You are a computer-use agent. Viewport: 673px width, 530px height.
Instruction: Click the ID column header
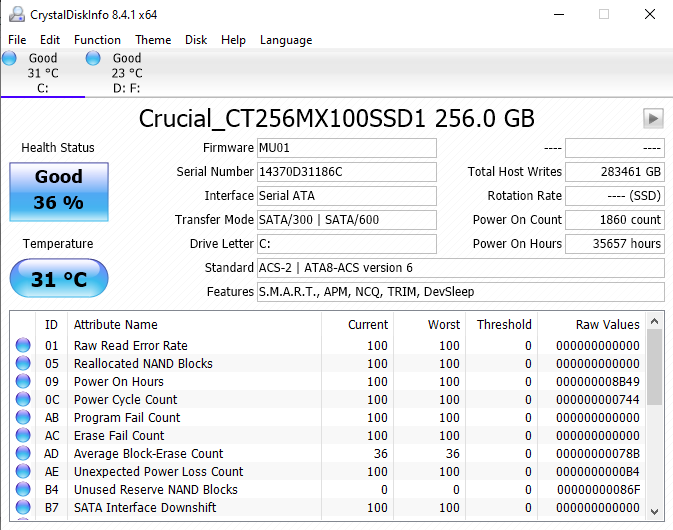pos(52,324)
